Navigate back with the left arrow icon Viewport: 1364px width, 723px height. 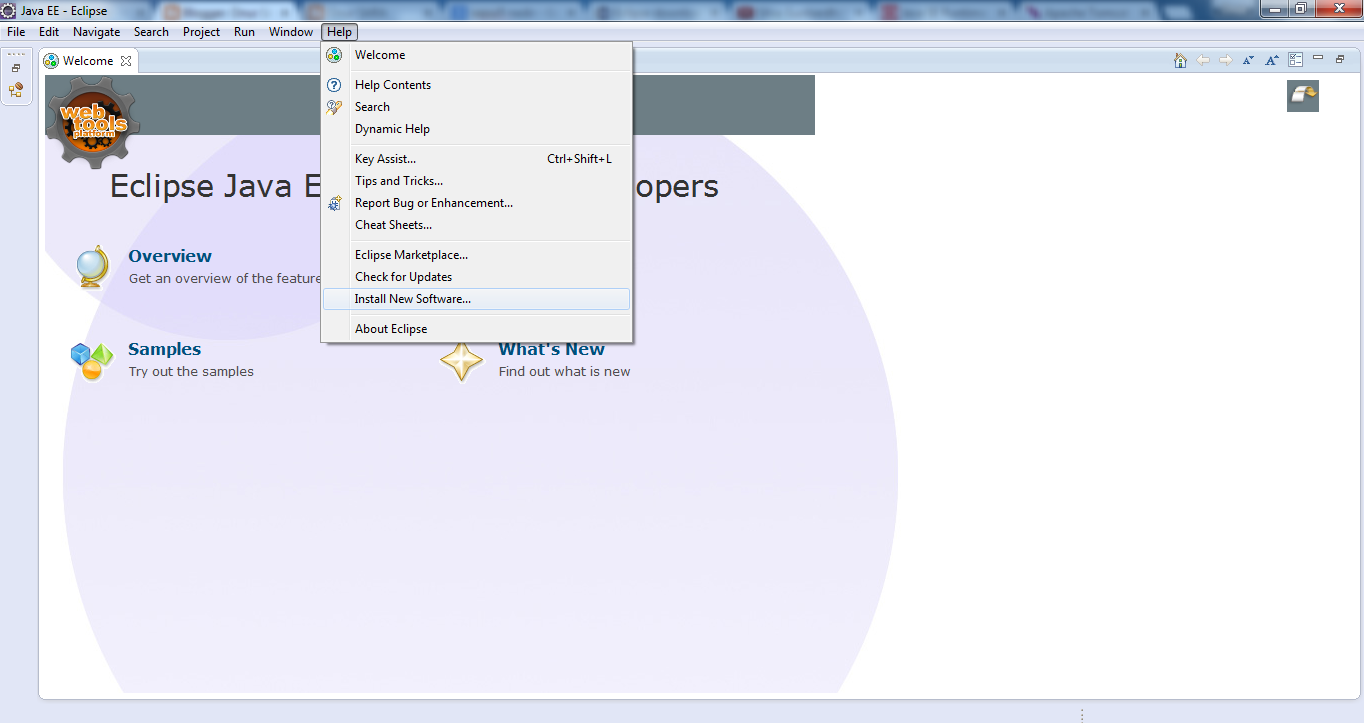click(1203, 60)
